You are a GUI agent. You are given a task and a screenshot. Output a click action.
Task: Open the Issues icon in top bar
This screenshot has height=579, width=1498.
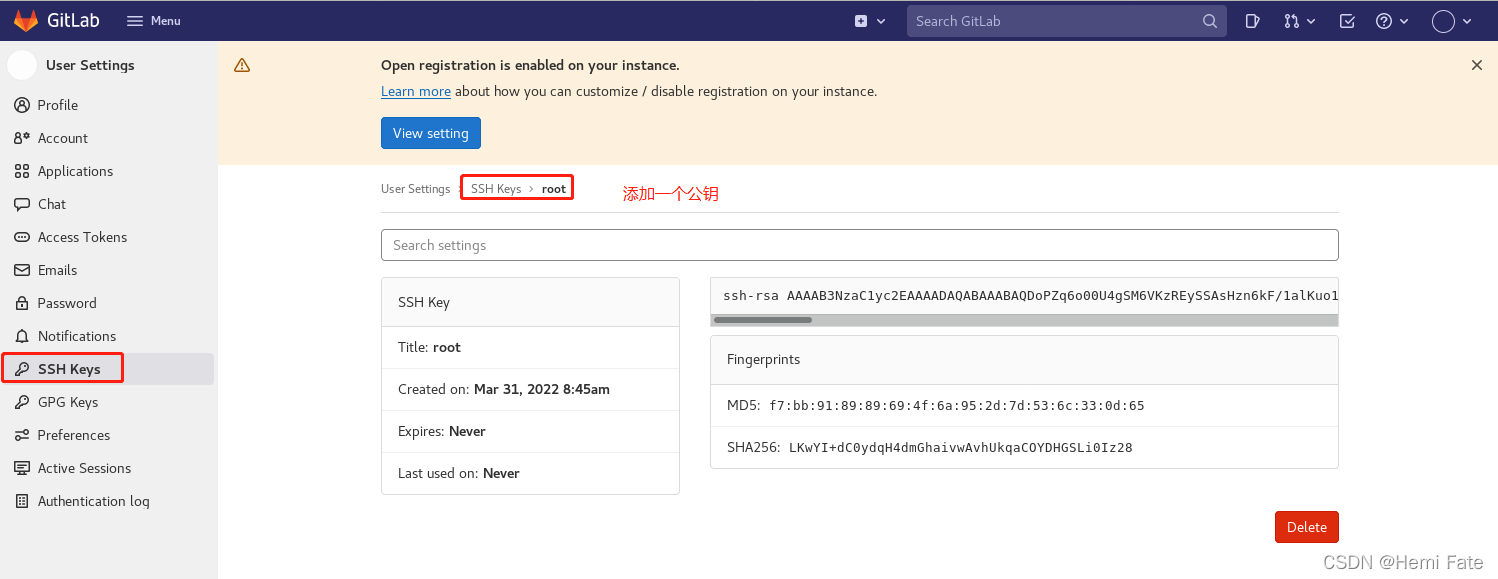1252,21
